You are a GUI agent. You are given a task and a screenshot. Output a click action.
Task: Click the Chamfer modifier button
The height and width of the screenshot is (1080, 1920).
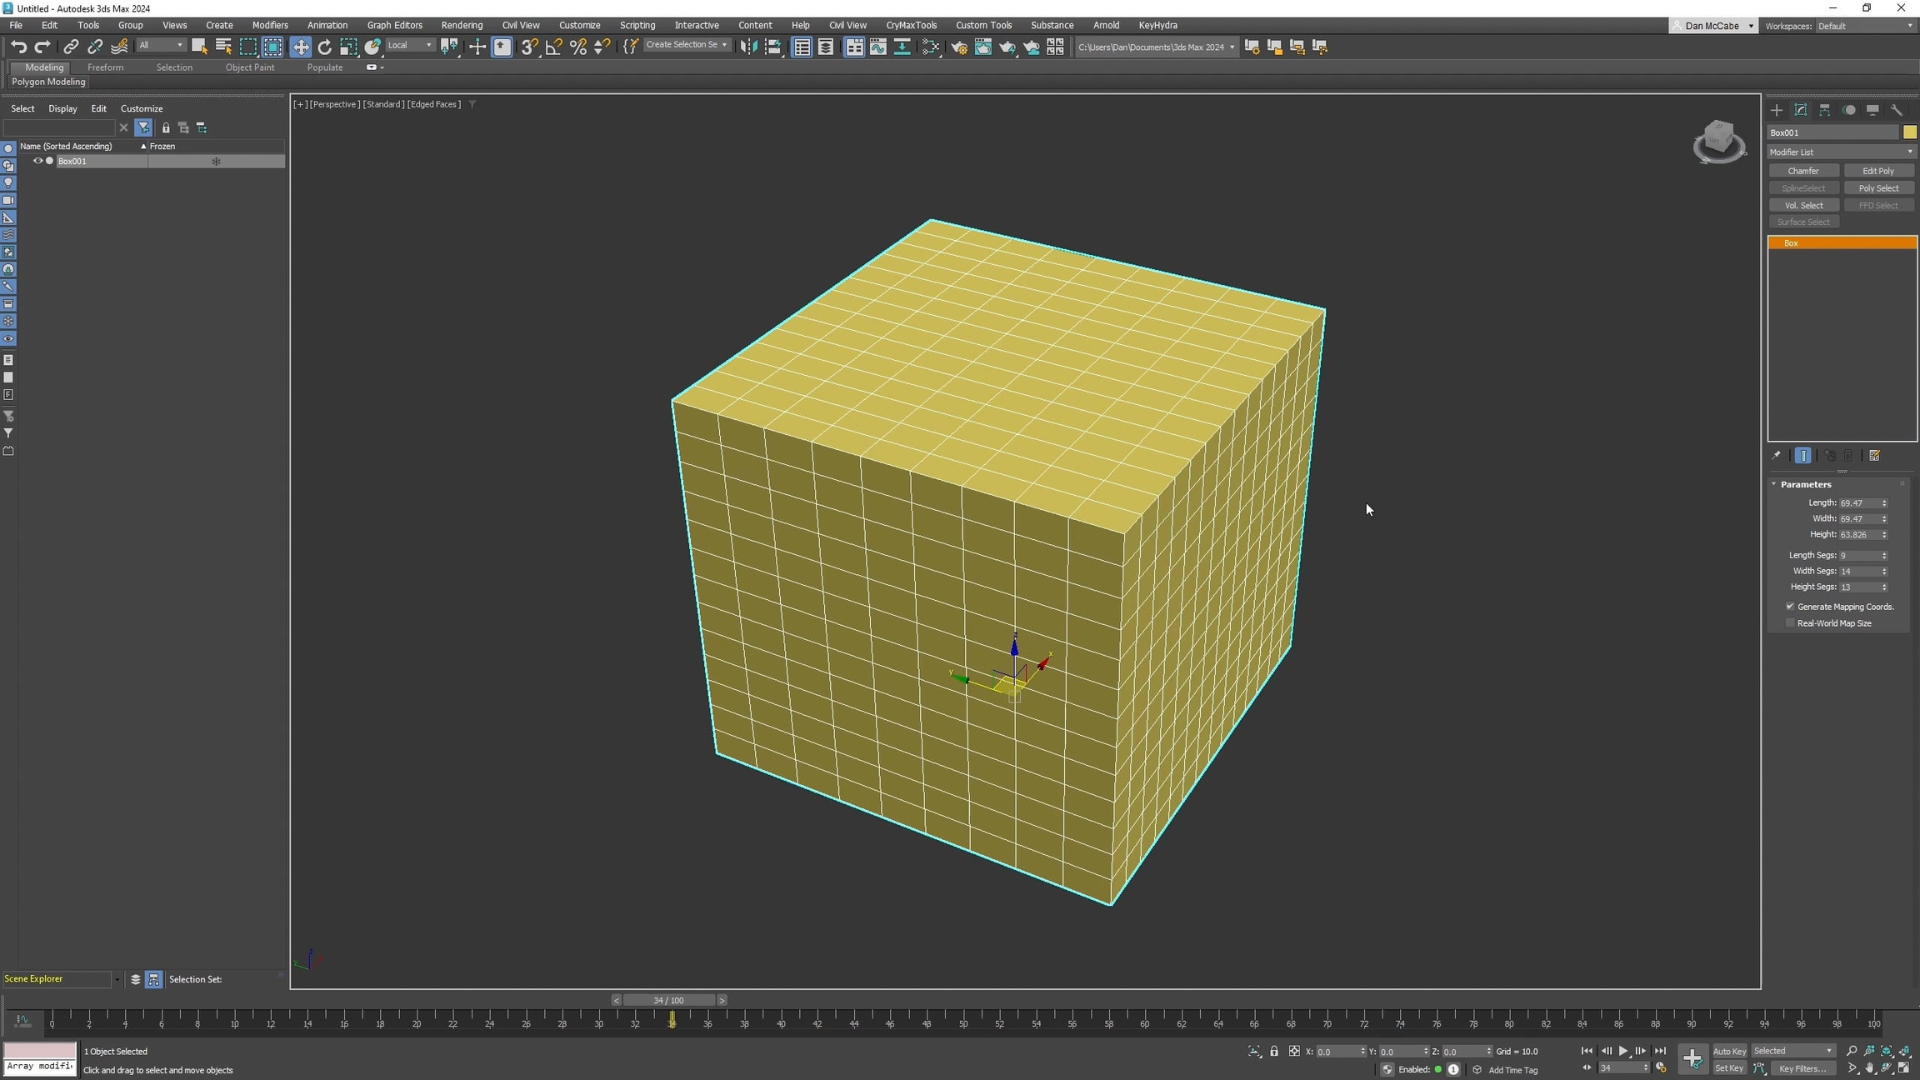click(1803, 171)
